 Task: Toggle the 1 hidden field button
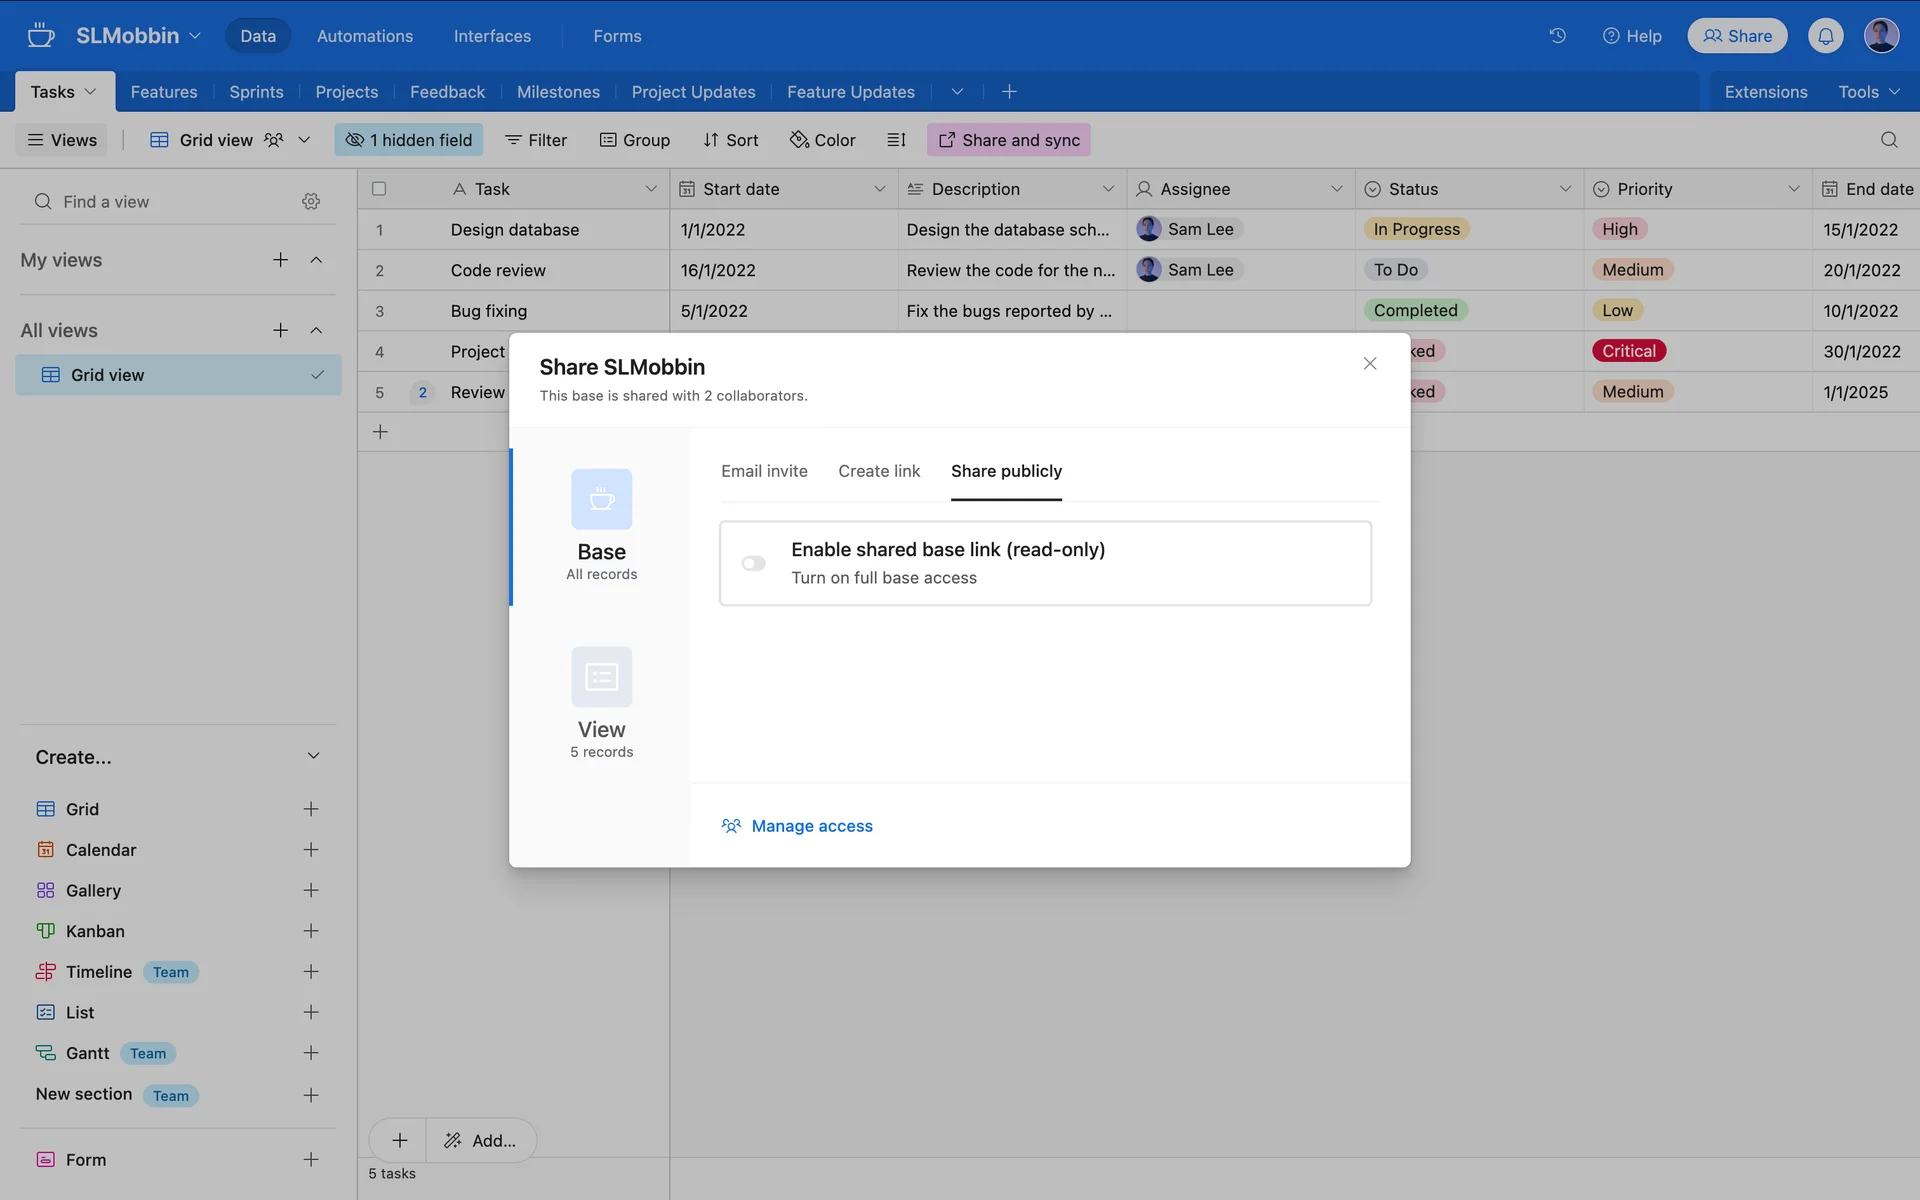(x=409, y=140)
